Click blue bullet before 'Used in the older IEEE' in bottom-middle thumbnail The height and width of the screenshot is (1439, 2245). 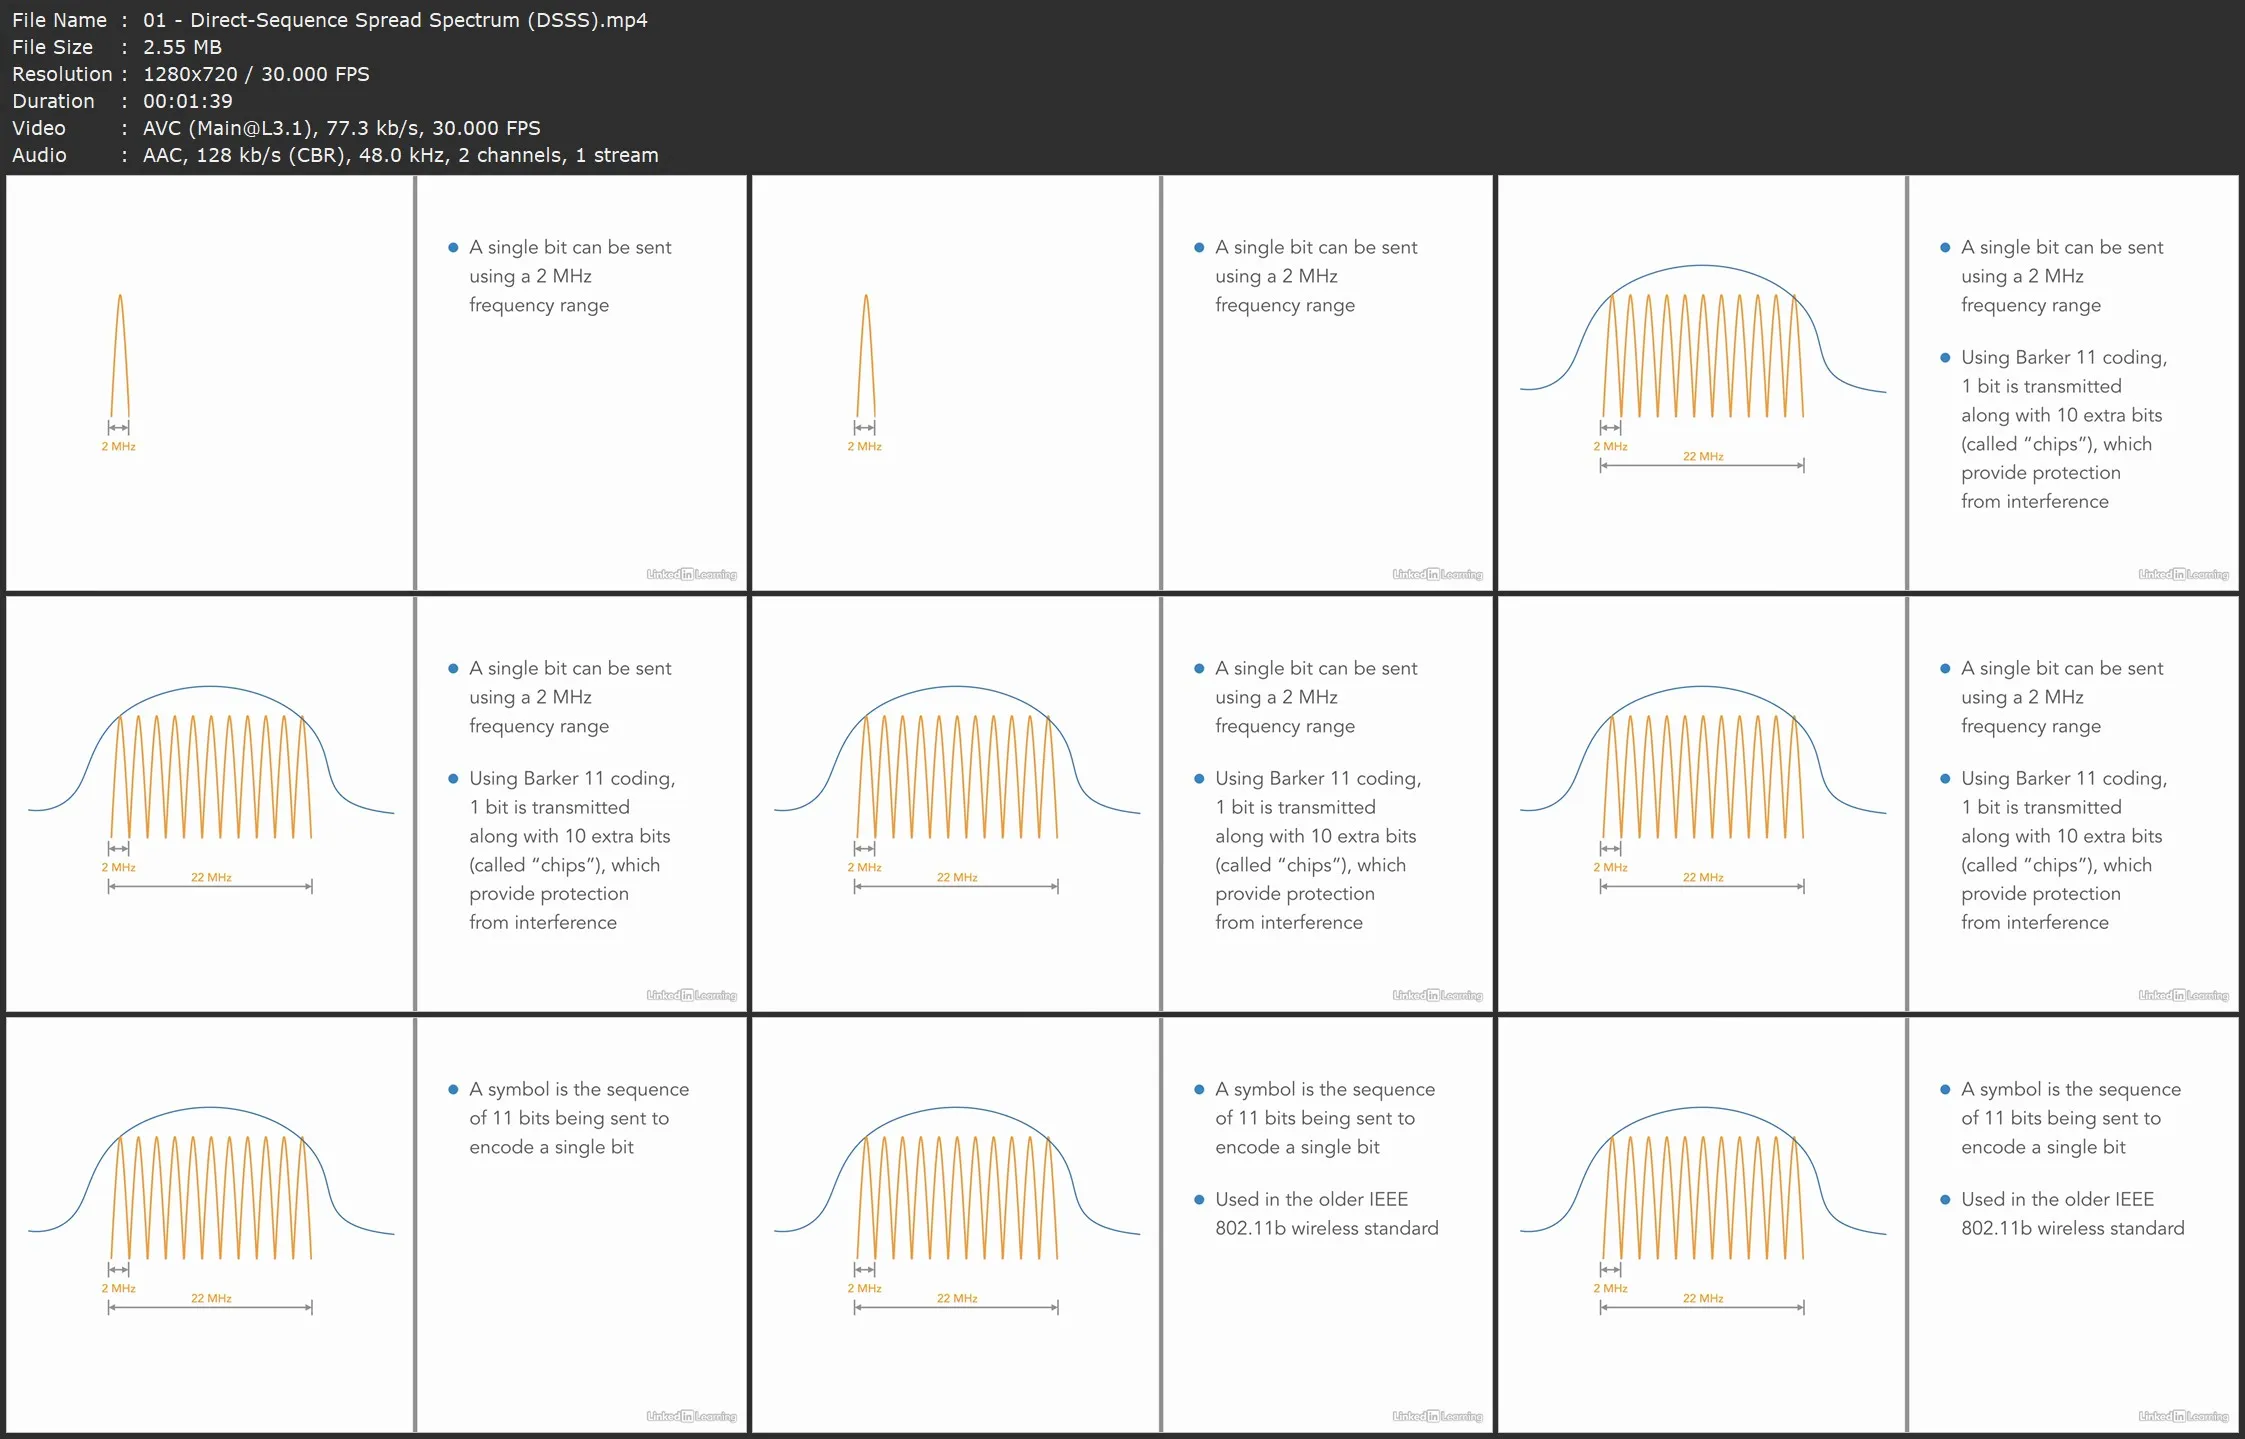(x=1199, y=1199)
